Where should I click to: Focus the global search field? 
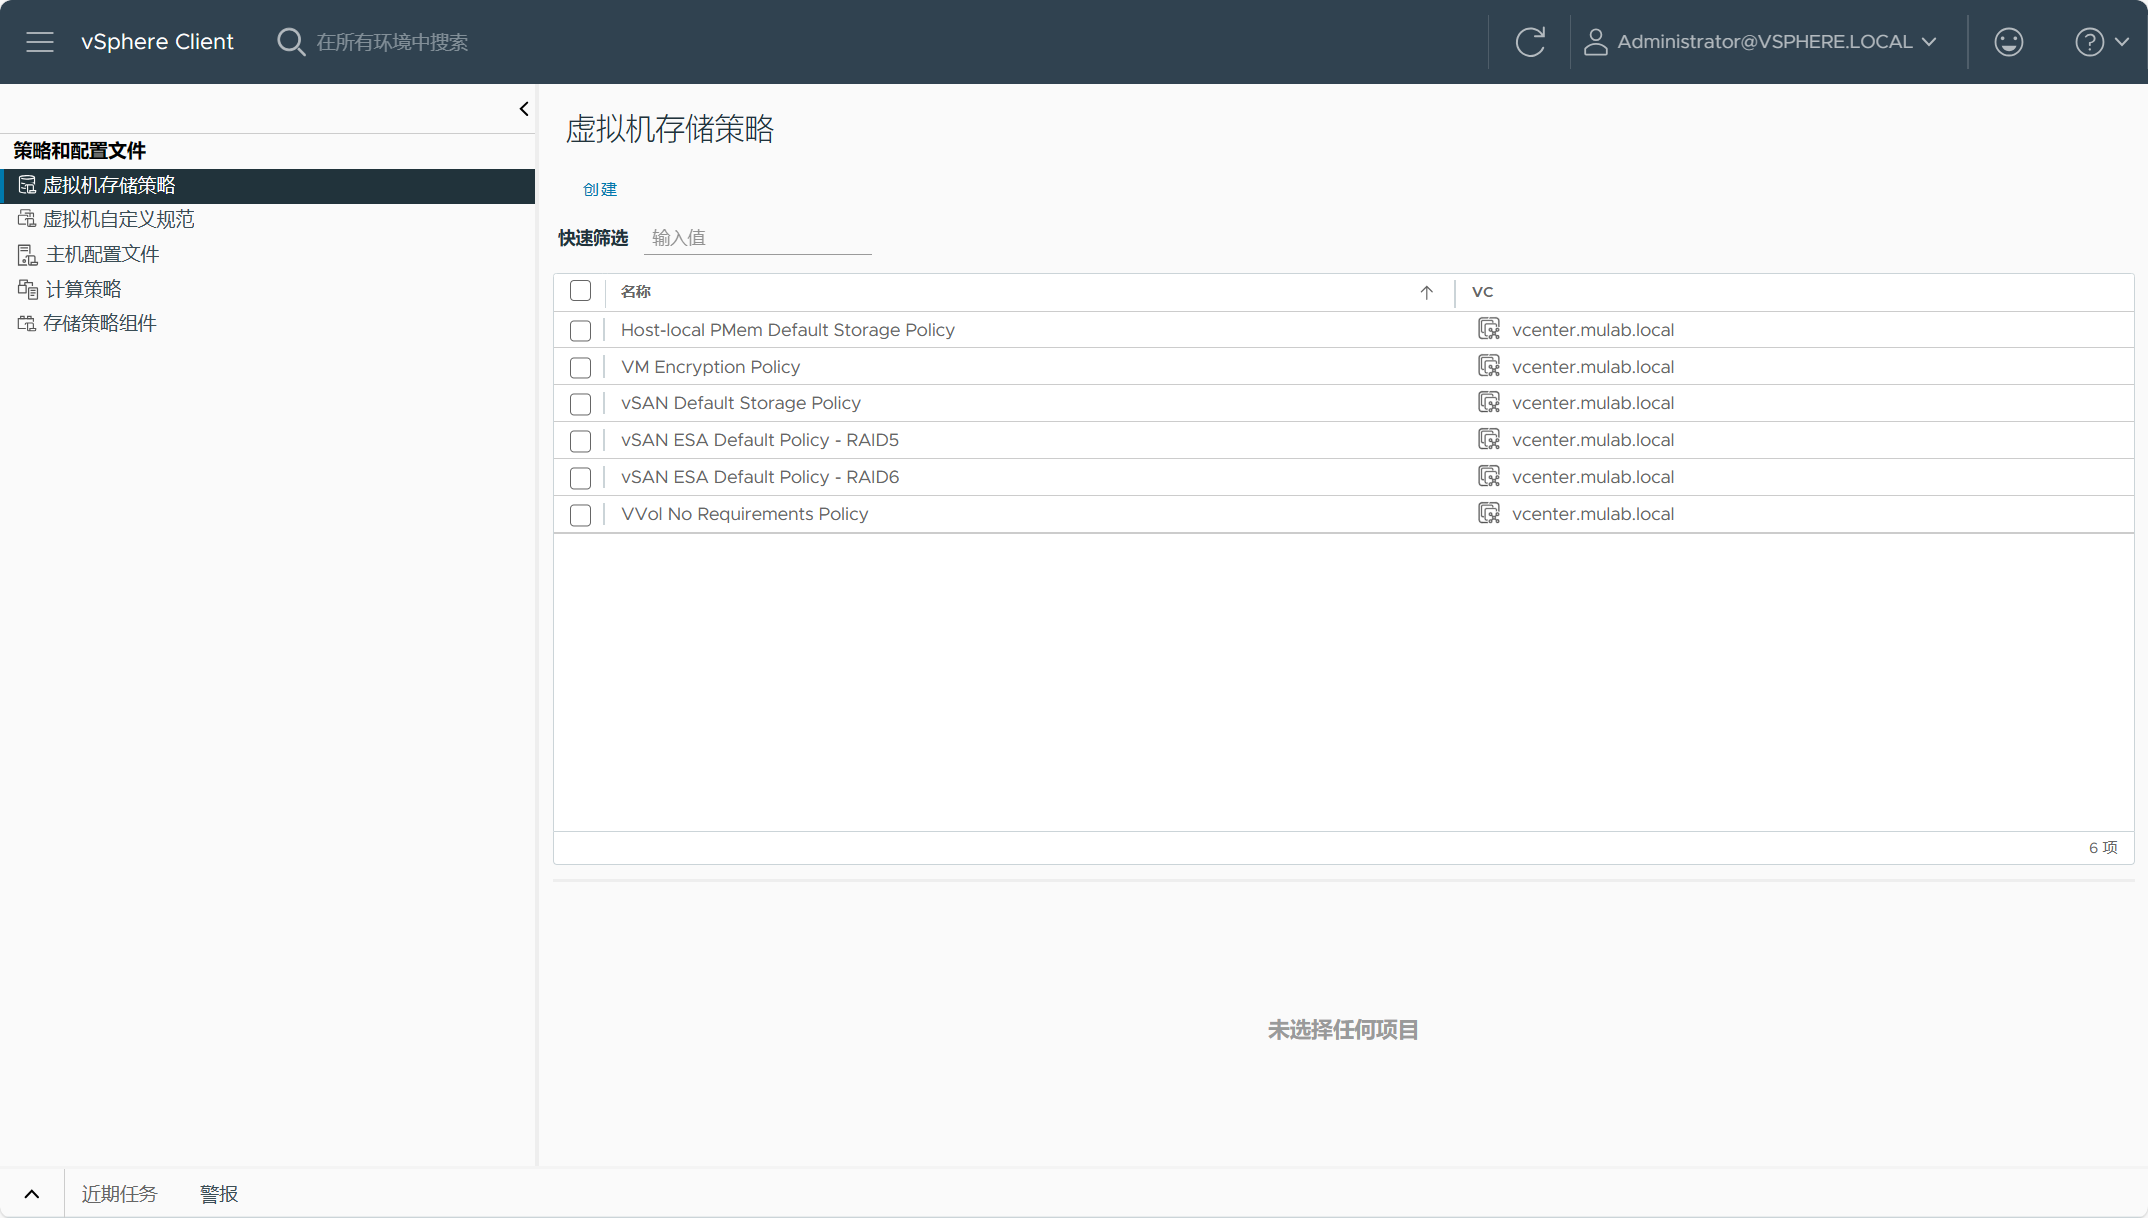392,42
